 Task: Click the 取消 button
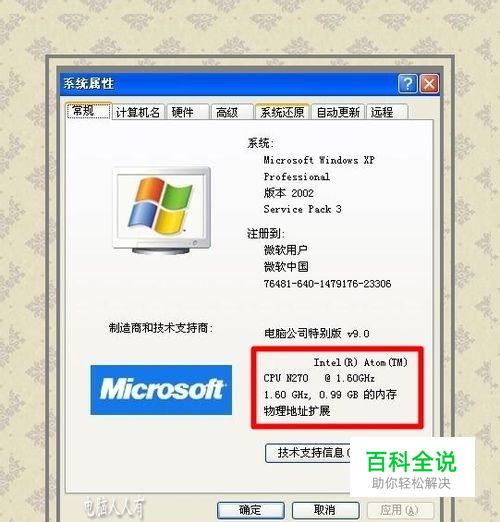(x=325, y=510)
